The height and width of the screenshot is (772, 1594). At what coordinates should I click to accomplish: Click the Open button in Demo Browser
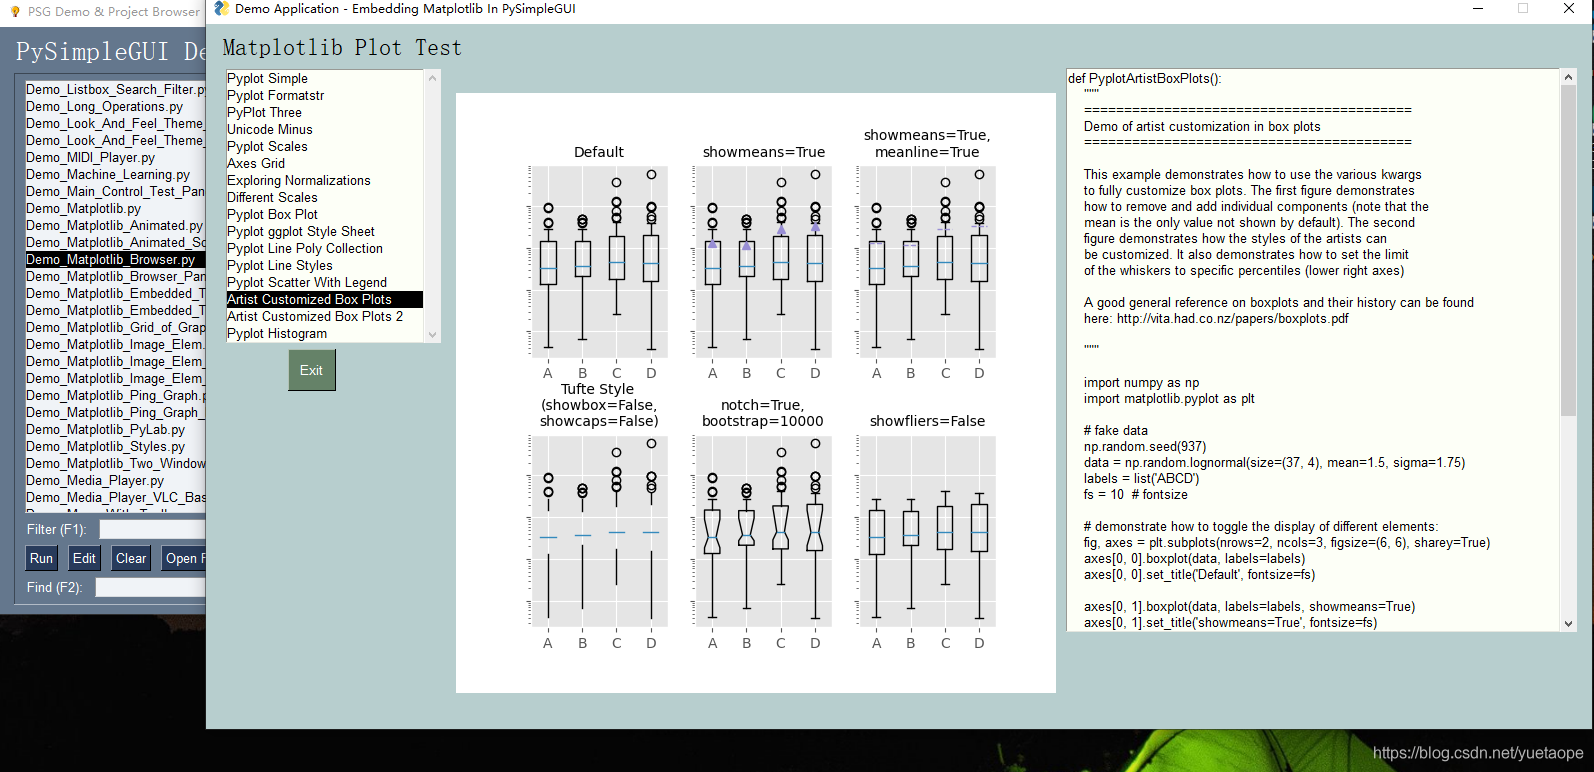click(x=184, y=558)
